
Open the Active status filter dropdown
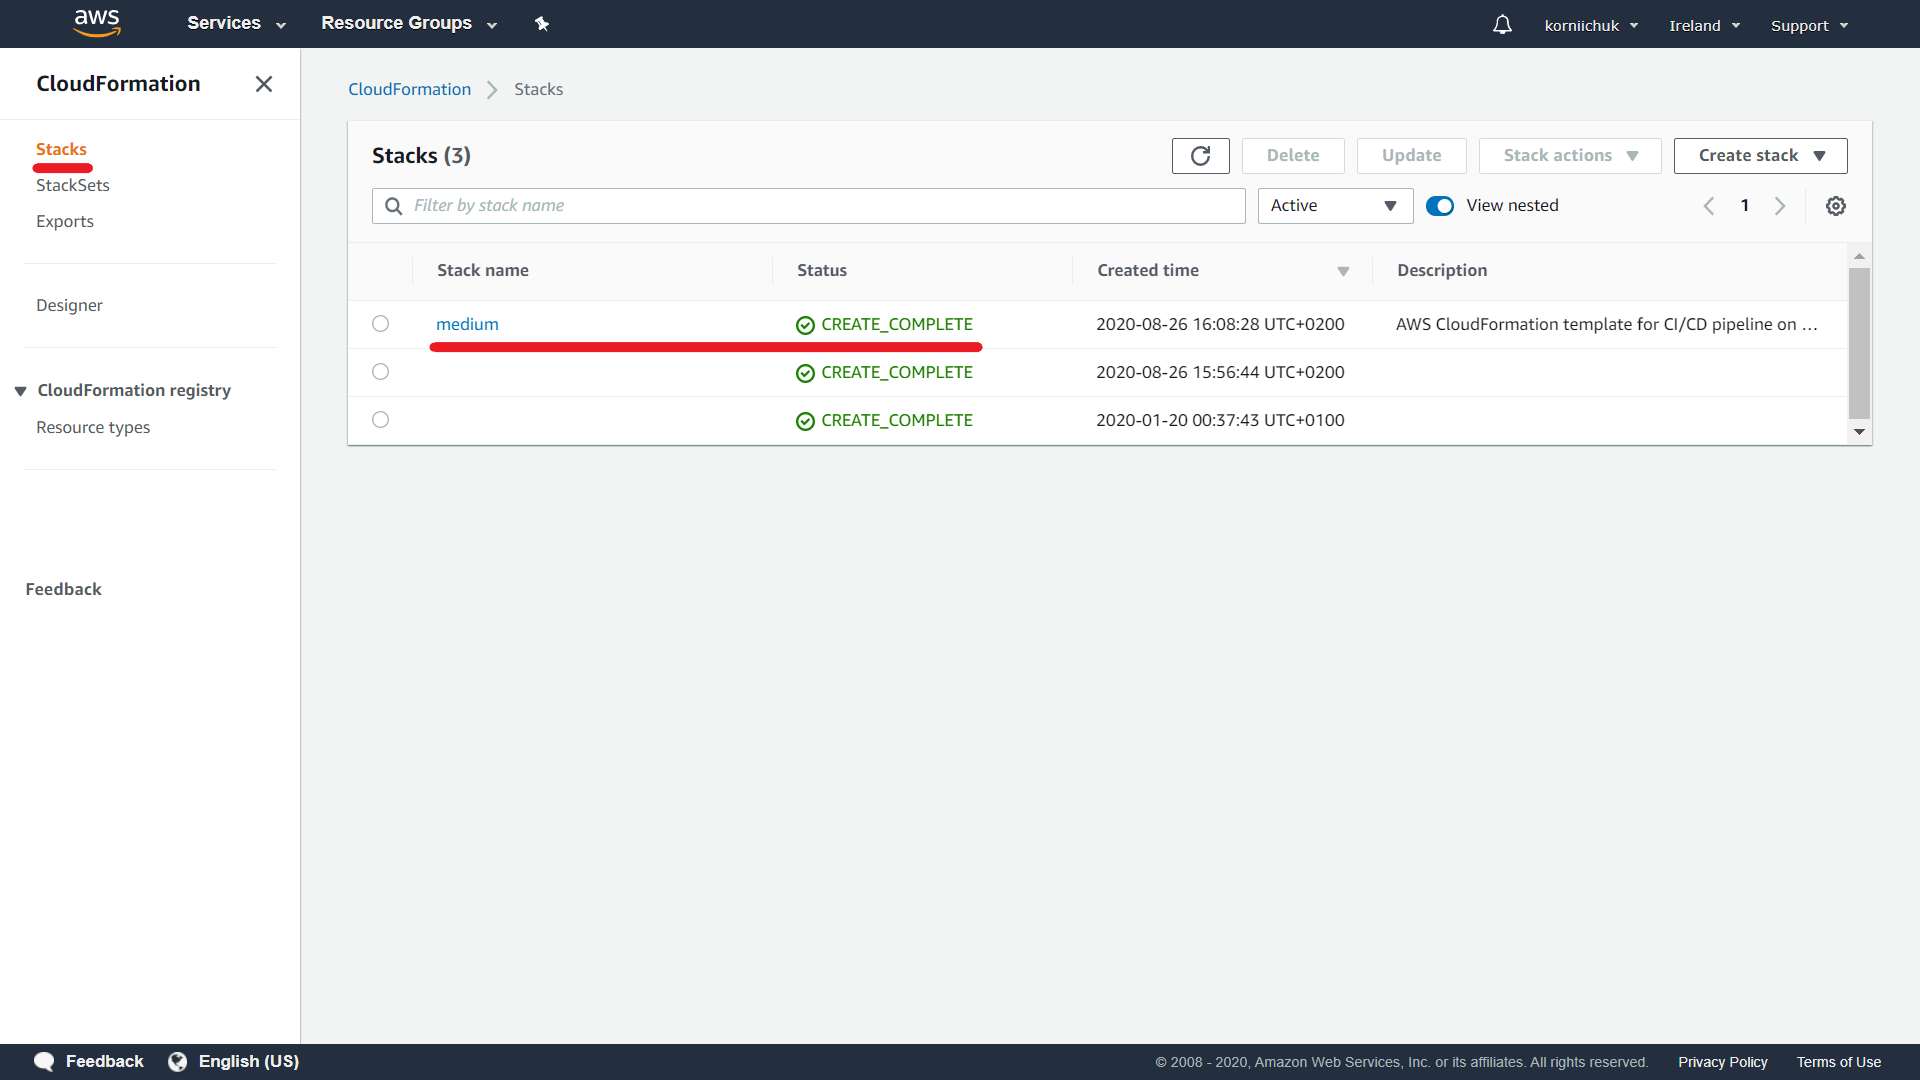click(x=1334, y=206)
